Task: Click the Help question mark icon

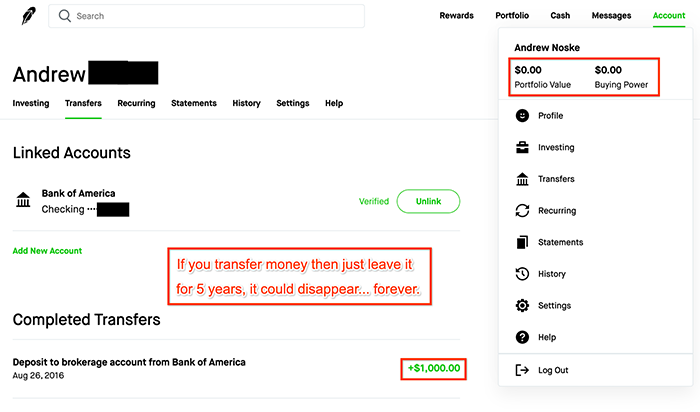Action: 522,338
